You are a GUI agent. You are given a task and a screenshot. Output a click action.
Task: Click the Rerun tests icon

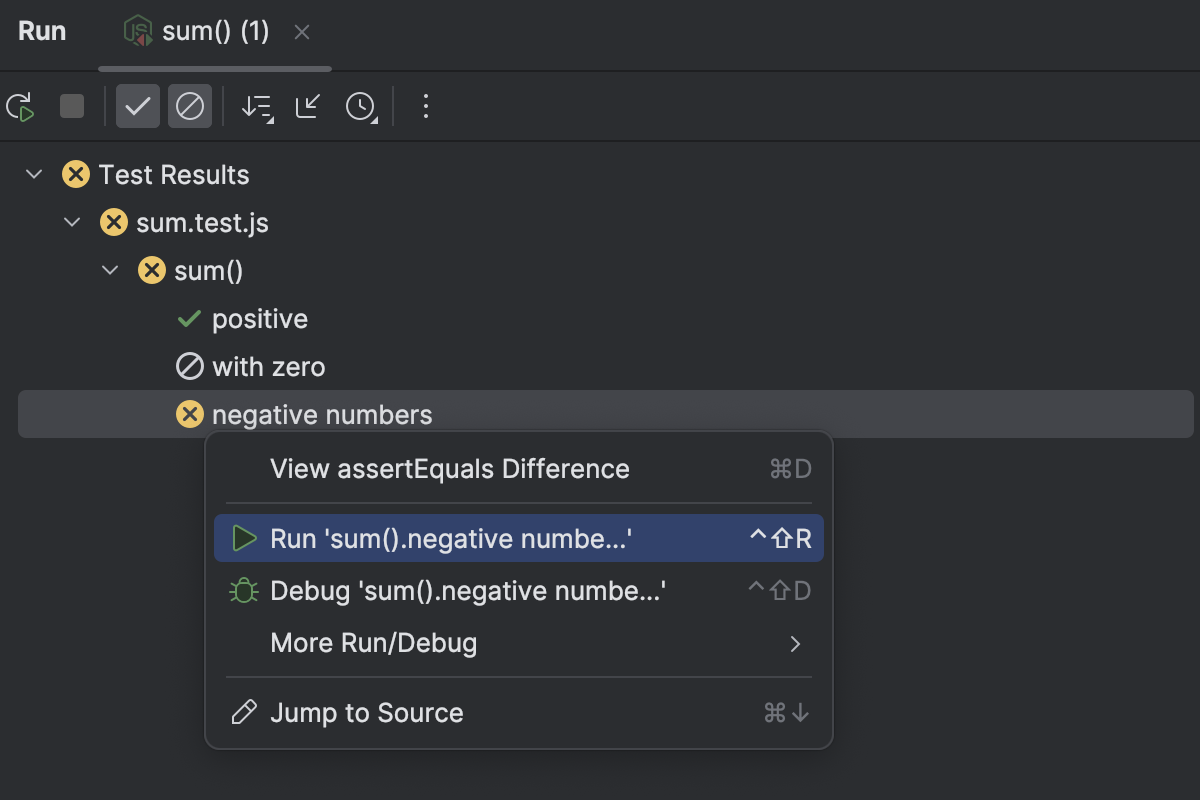click(x=20, y=107)
